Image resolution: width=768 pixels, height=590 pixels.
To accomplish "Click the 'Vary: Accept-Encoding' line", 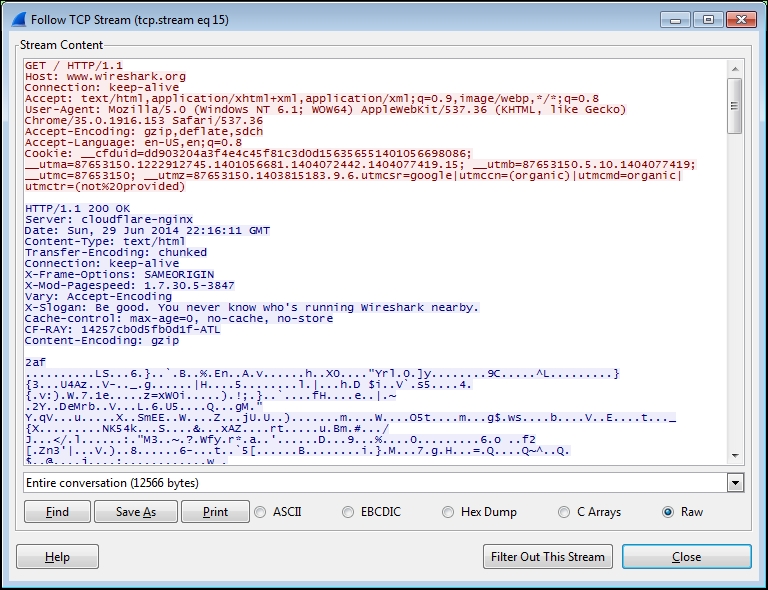I will [98, 297].
